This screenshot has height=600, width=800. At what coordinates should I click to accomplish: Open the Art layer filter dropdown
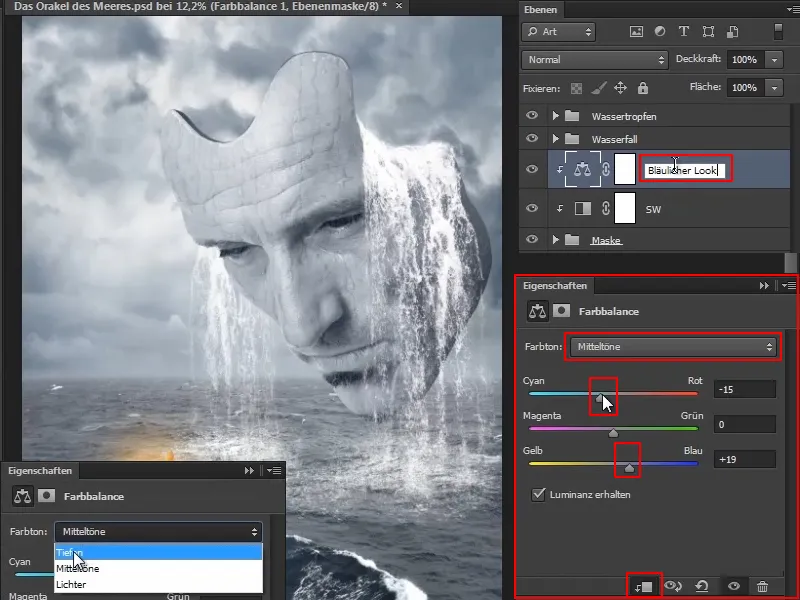559,32
